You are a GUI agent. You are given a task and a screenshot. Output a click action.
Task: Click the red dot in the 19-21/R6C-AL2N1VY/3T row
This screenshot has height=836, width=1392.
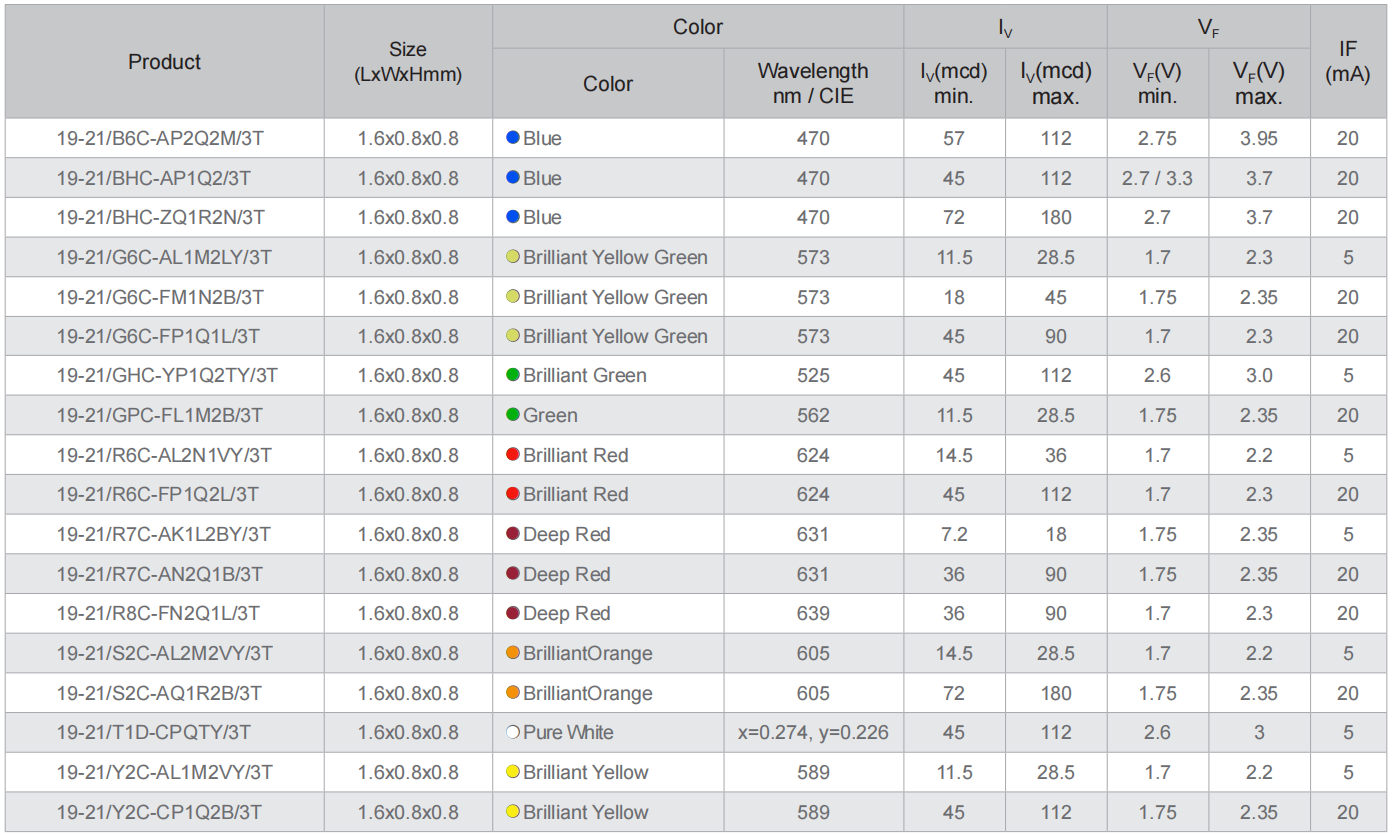(513, 455)
